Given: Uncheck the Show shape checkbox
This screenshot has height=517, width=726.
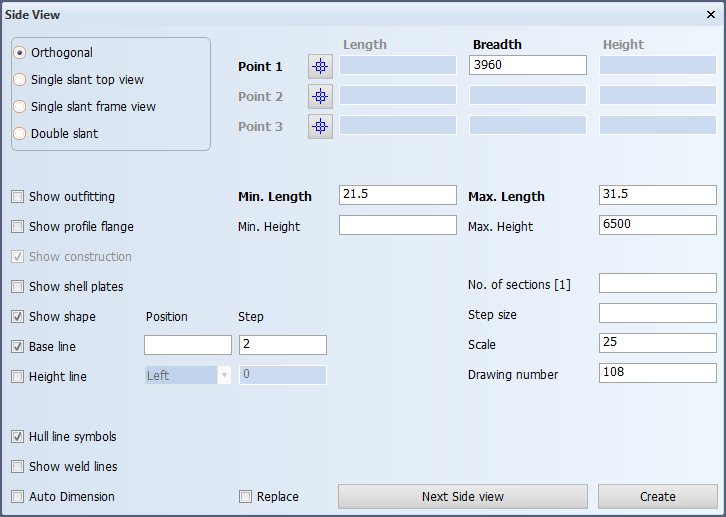Looking at the screenshot, I should 18,317.
